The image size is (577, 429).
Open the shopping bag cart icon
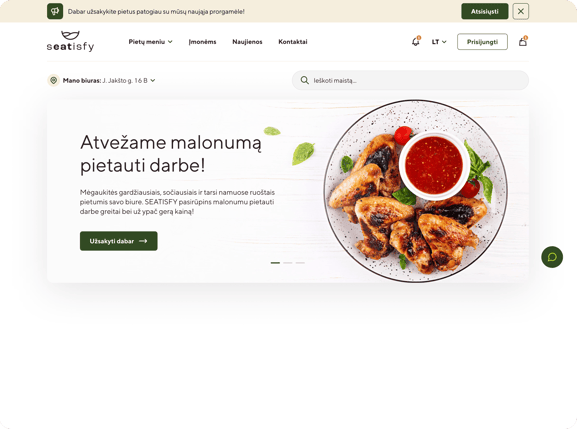tap(523, 42)
